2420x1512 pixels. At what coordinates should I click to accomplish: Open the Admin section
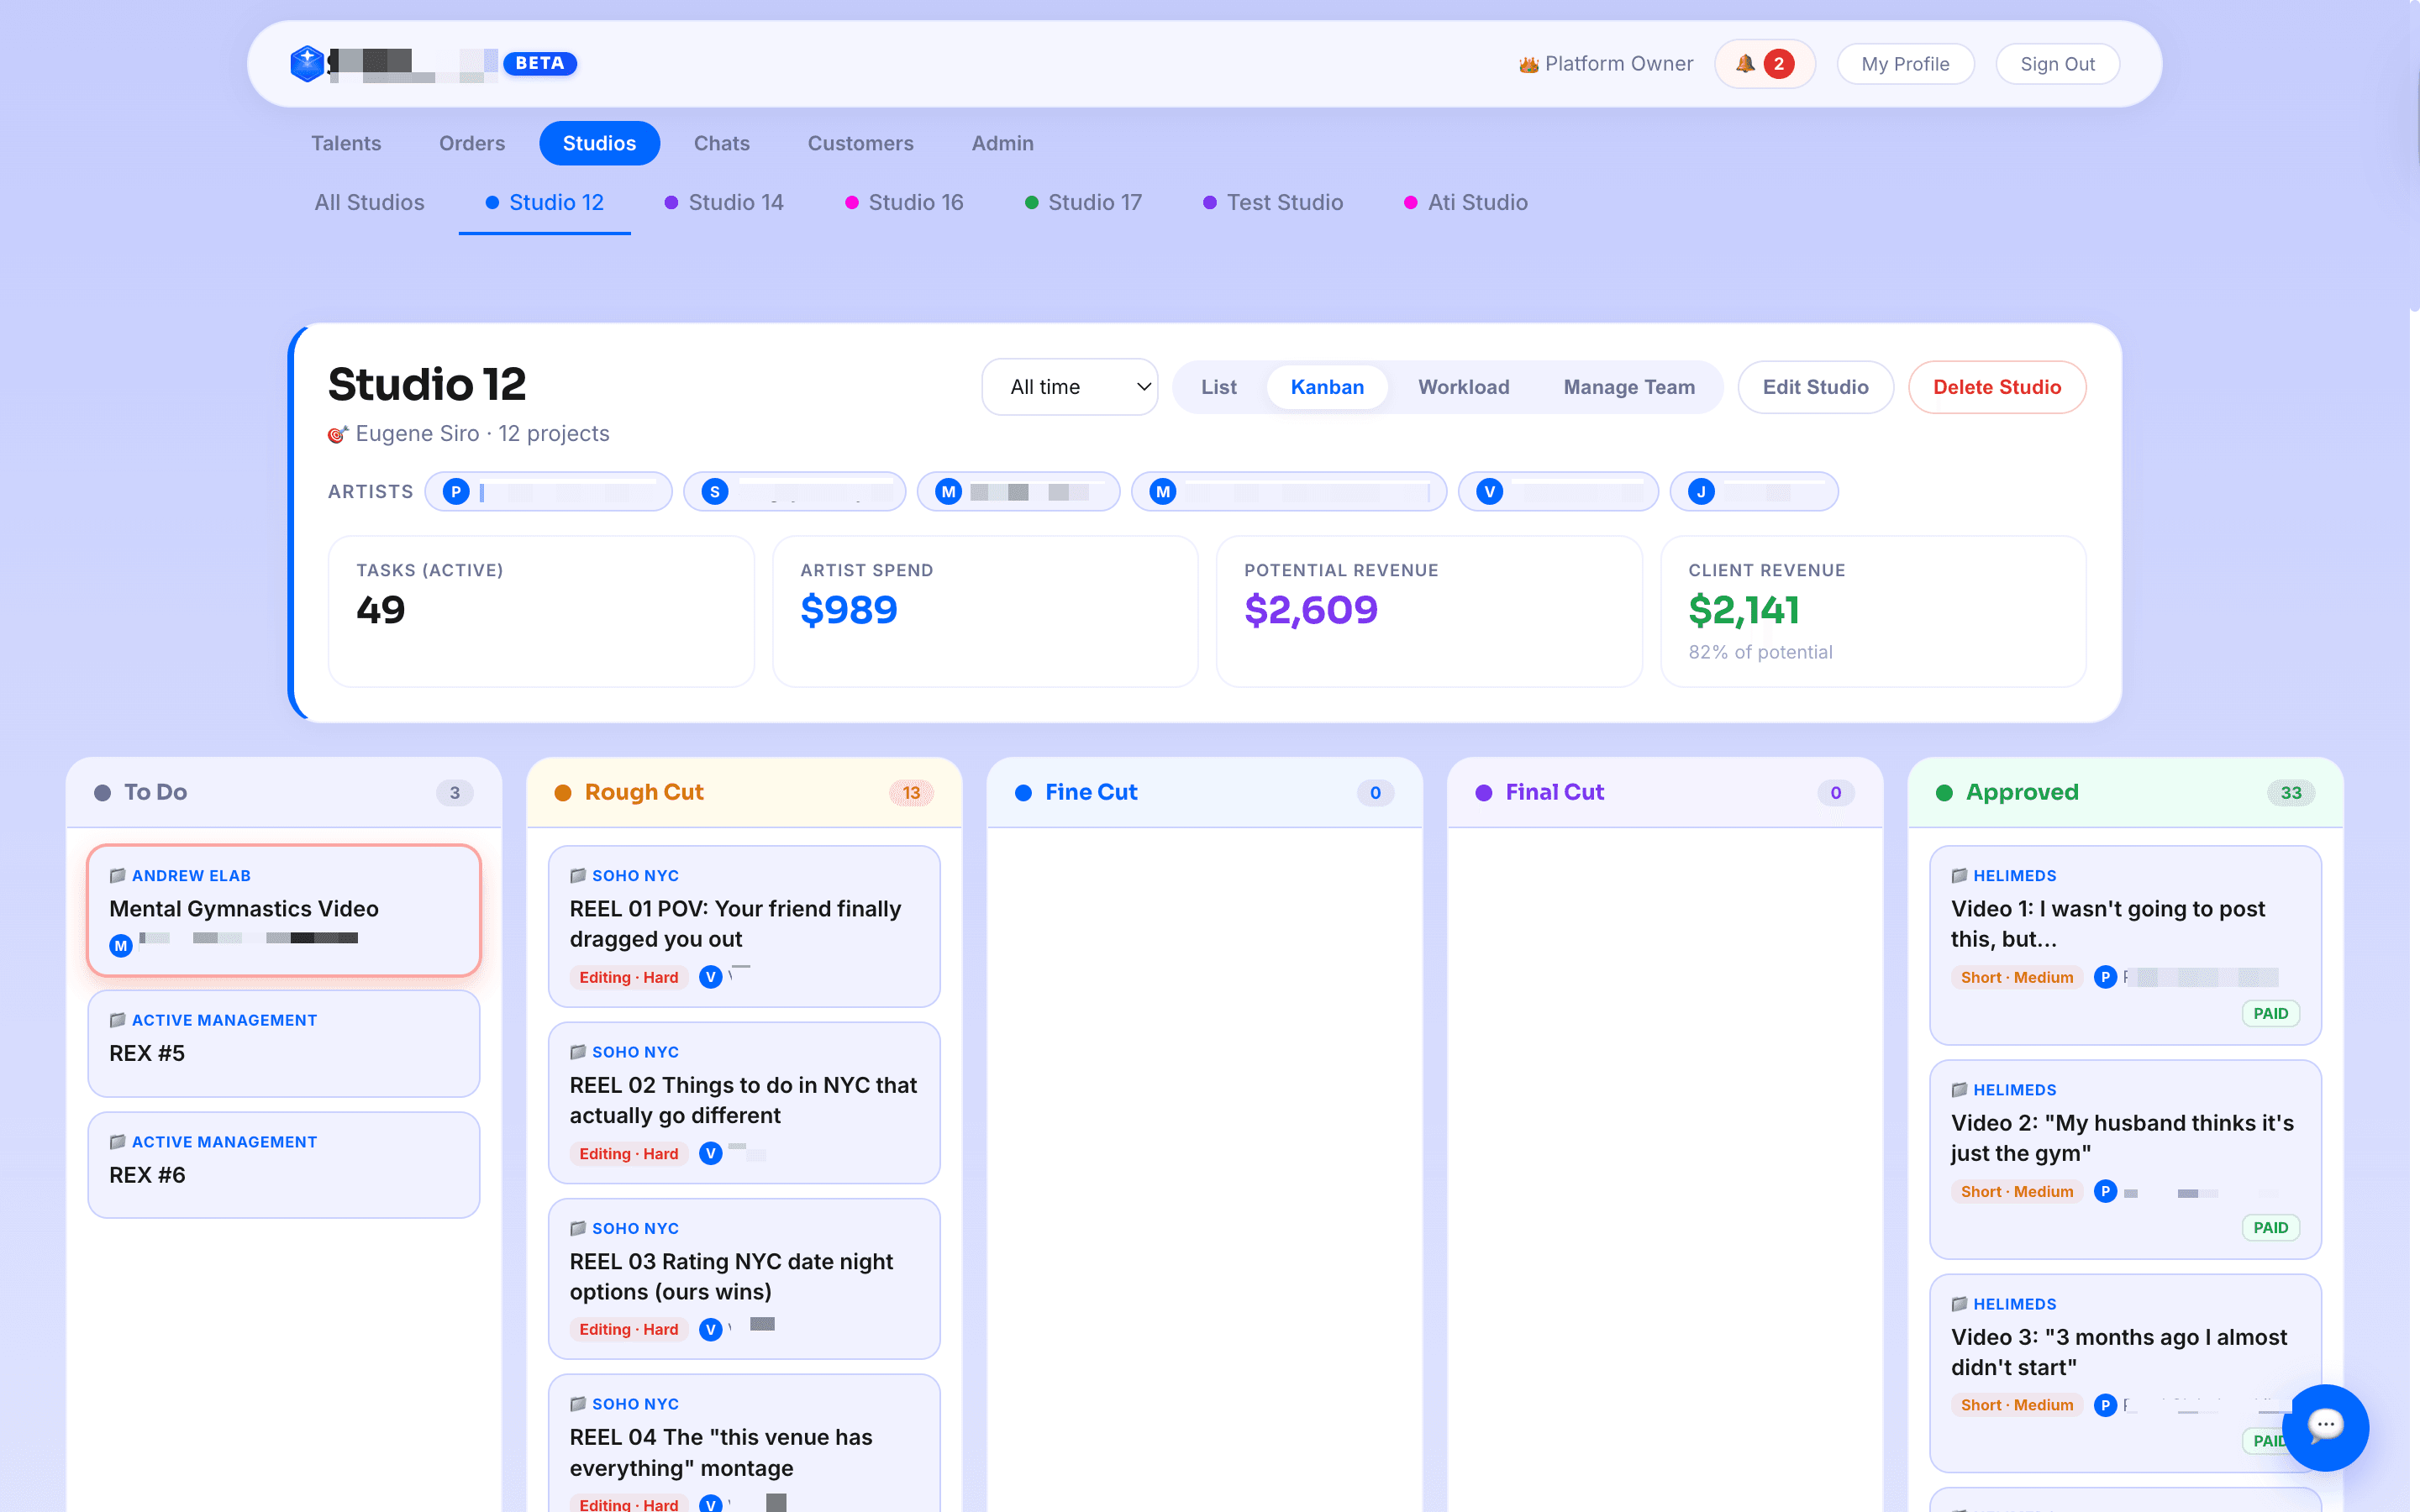point(1003,143)
